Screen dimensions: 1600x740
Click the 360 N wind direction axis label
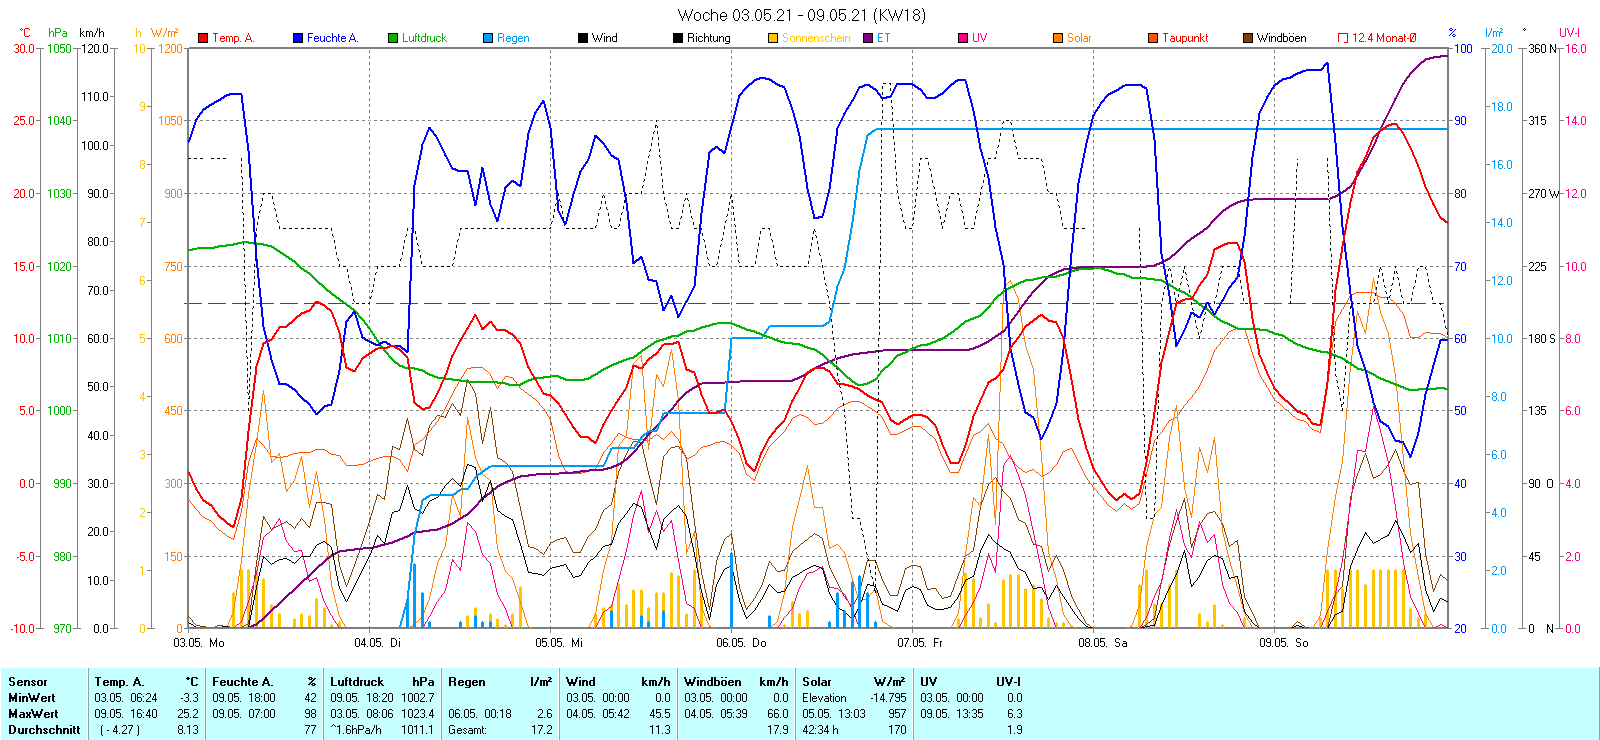[1543, 48]
